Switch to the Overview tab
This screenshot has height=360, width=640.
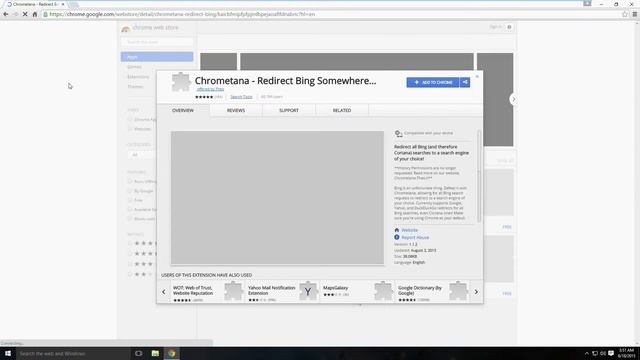(x=183, y=111)
